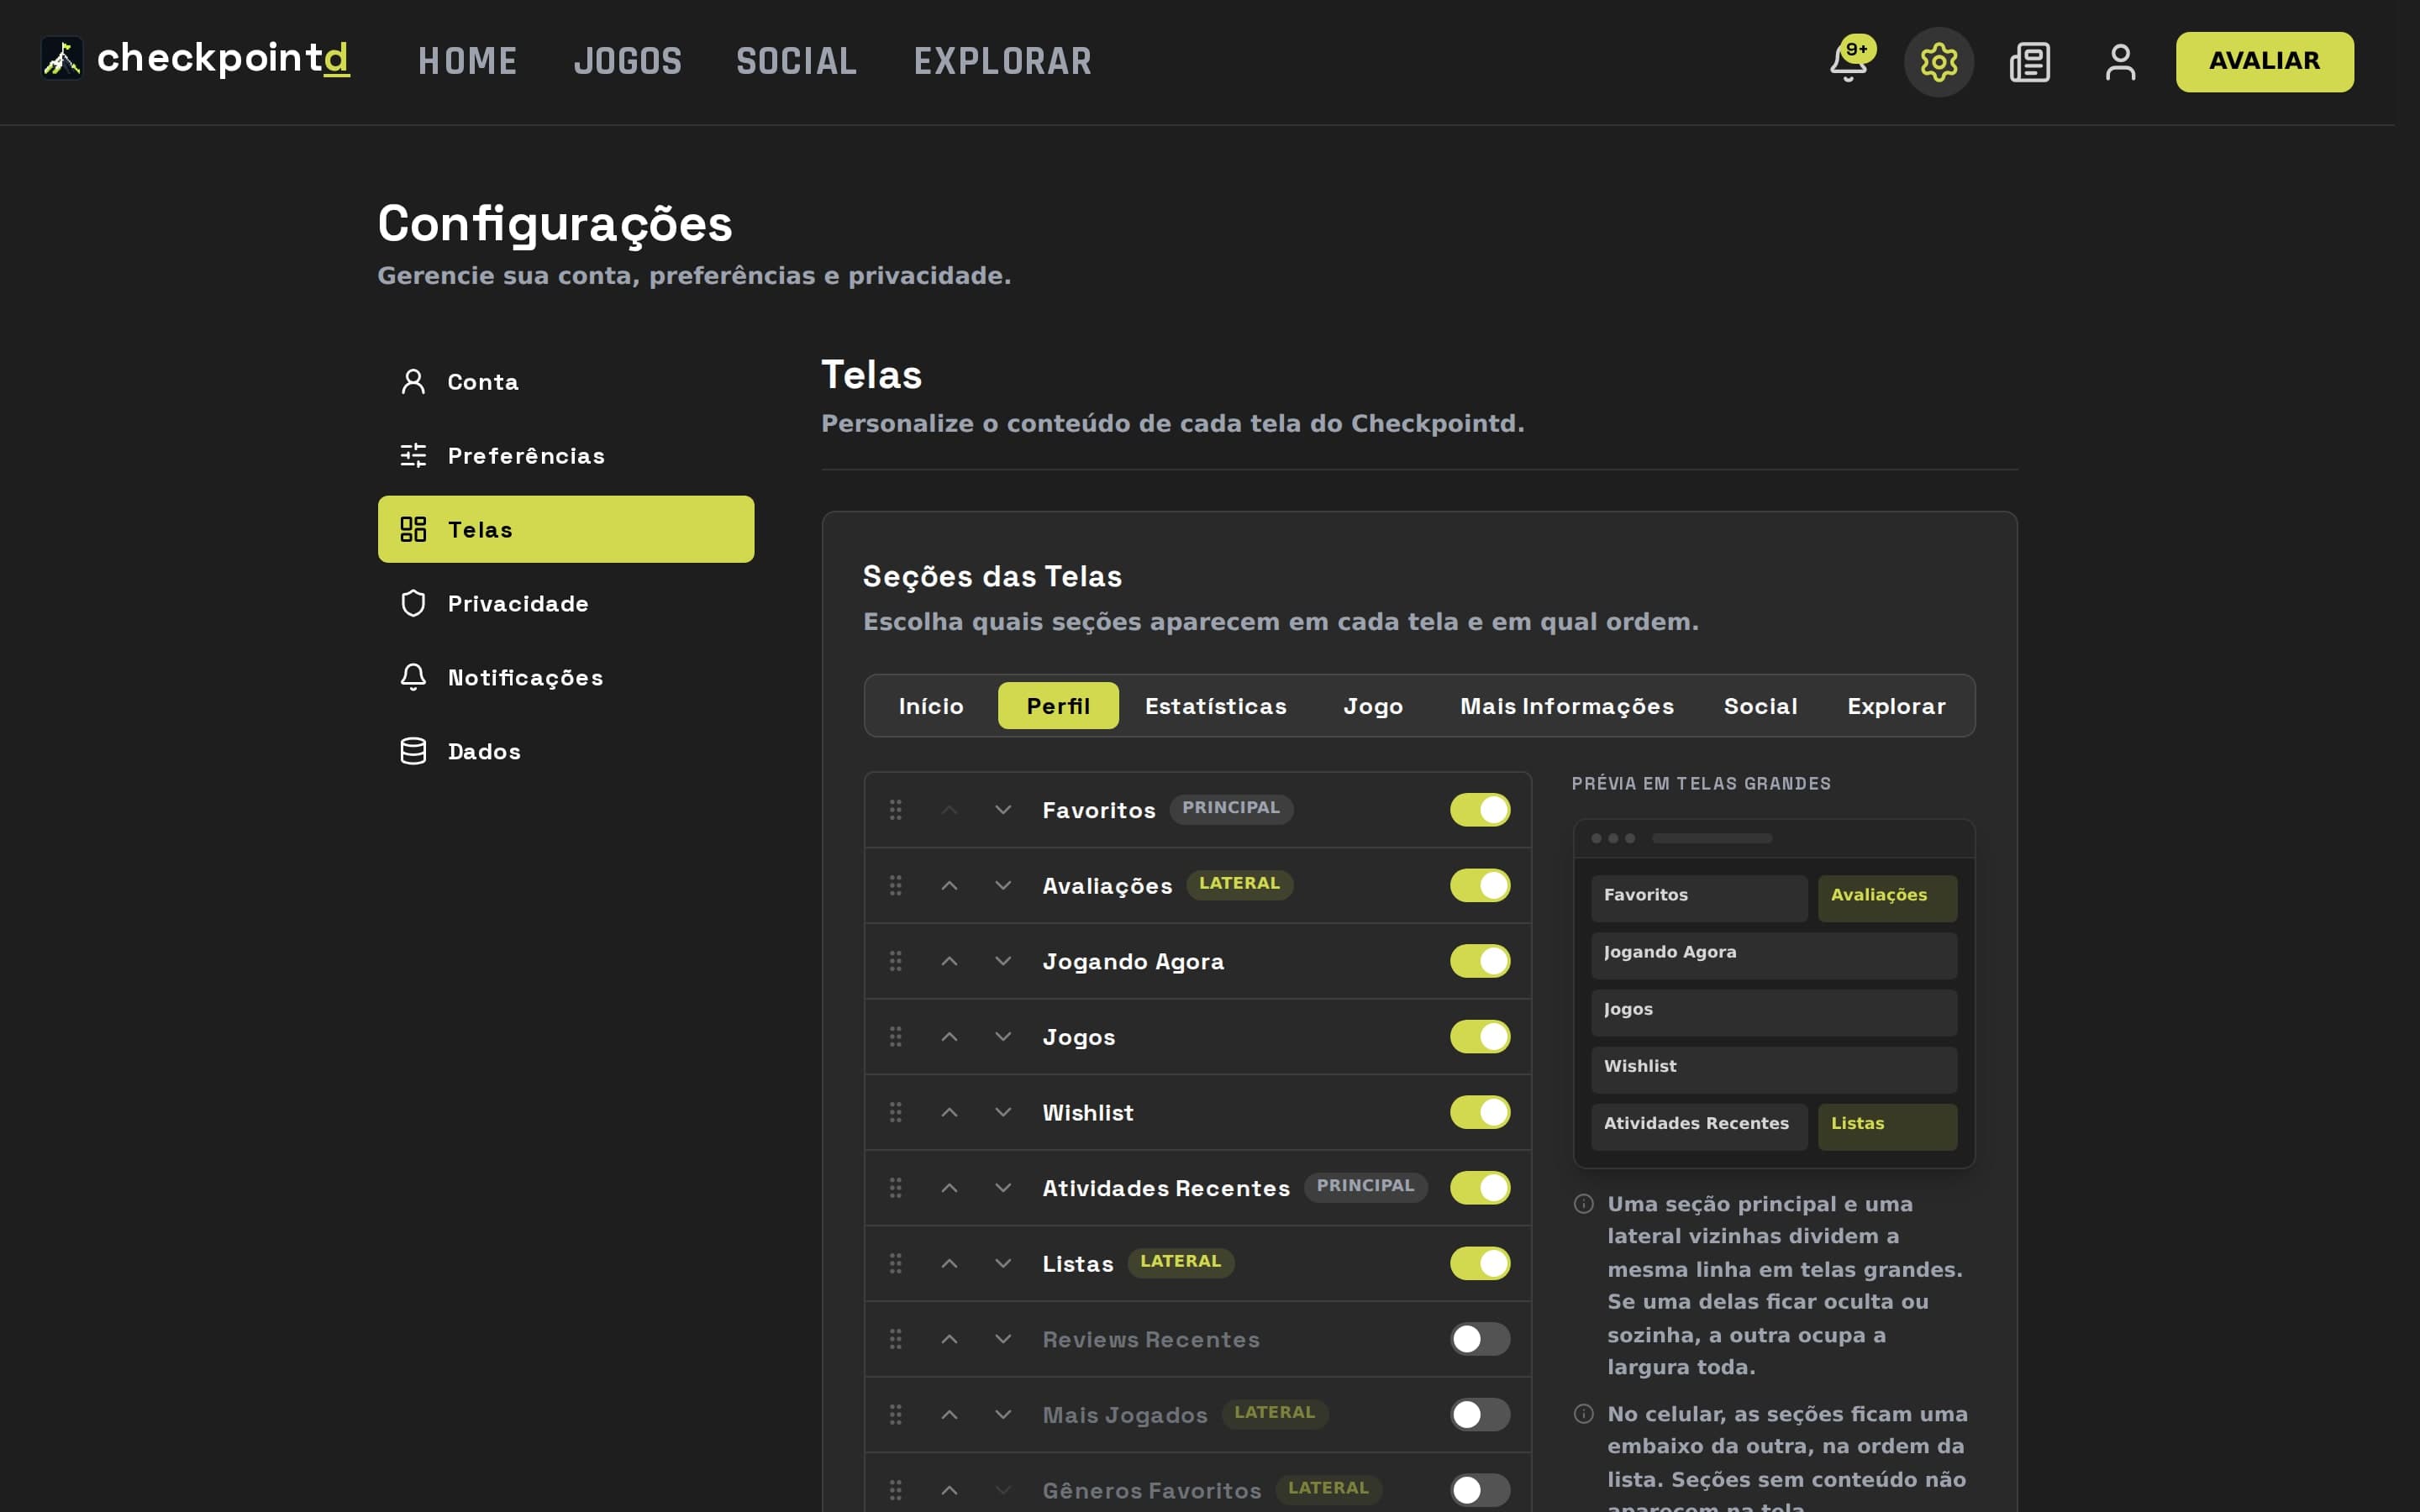Move Reviews Recentes section down

tap(1003, 1338)
